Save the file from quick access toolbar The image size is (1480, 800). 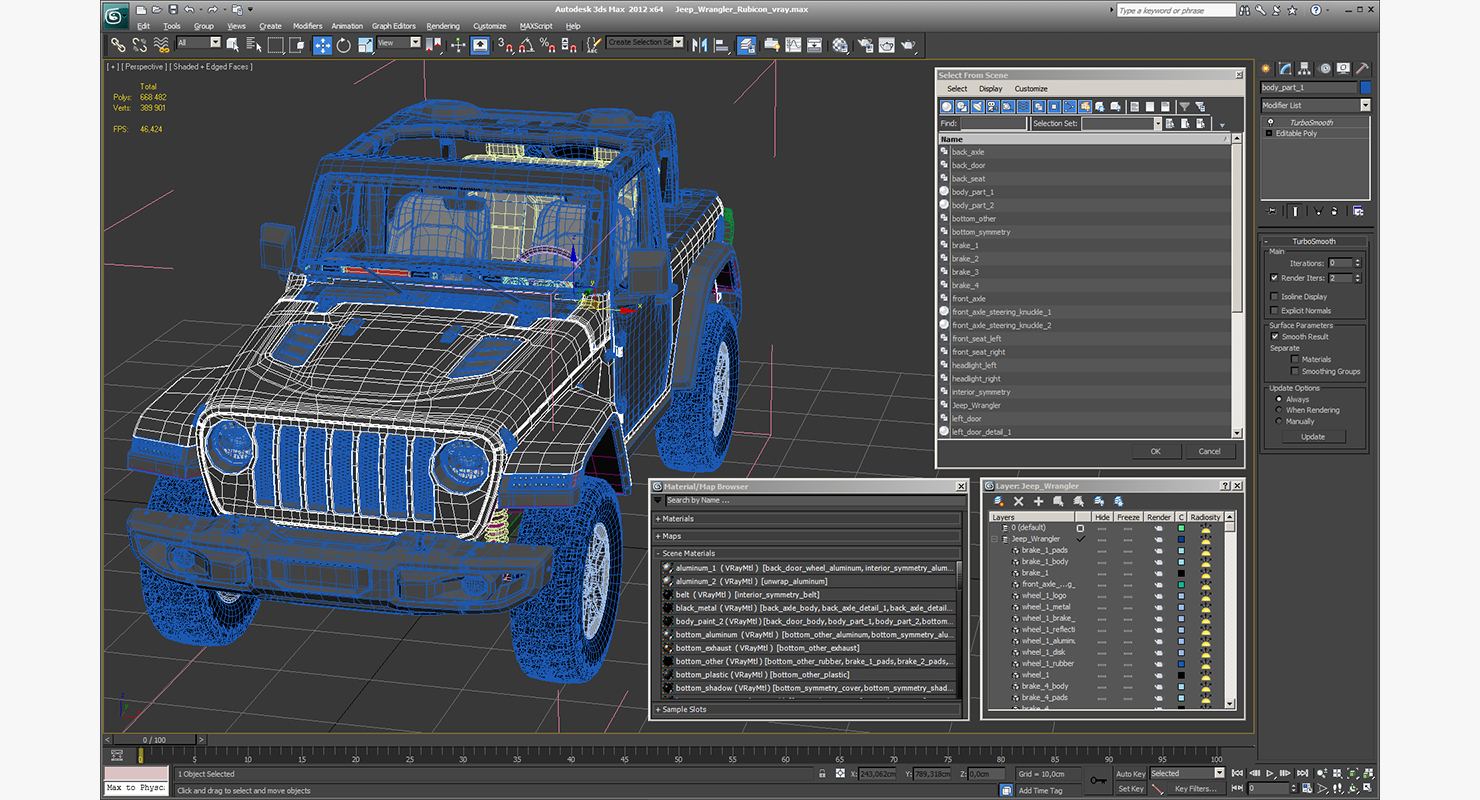[x=173, y=9]
